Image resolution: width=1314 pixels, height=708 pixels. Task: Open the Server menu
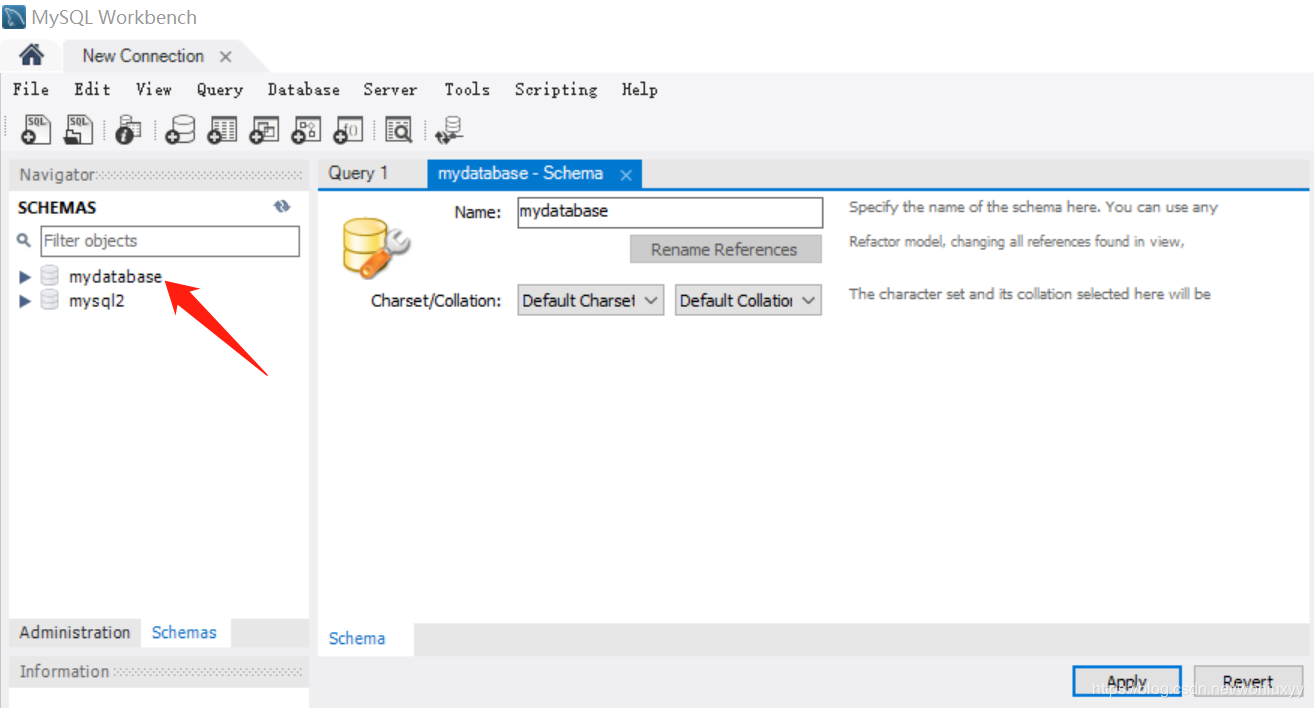coord(390,89)
